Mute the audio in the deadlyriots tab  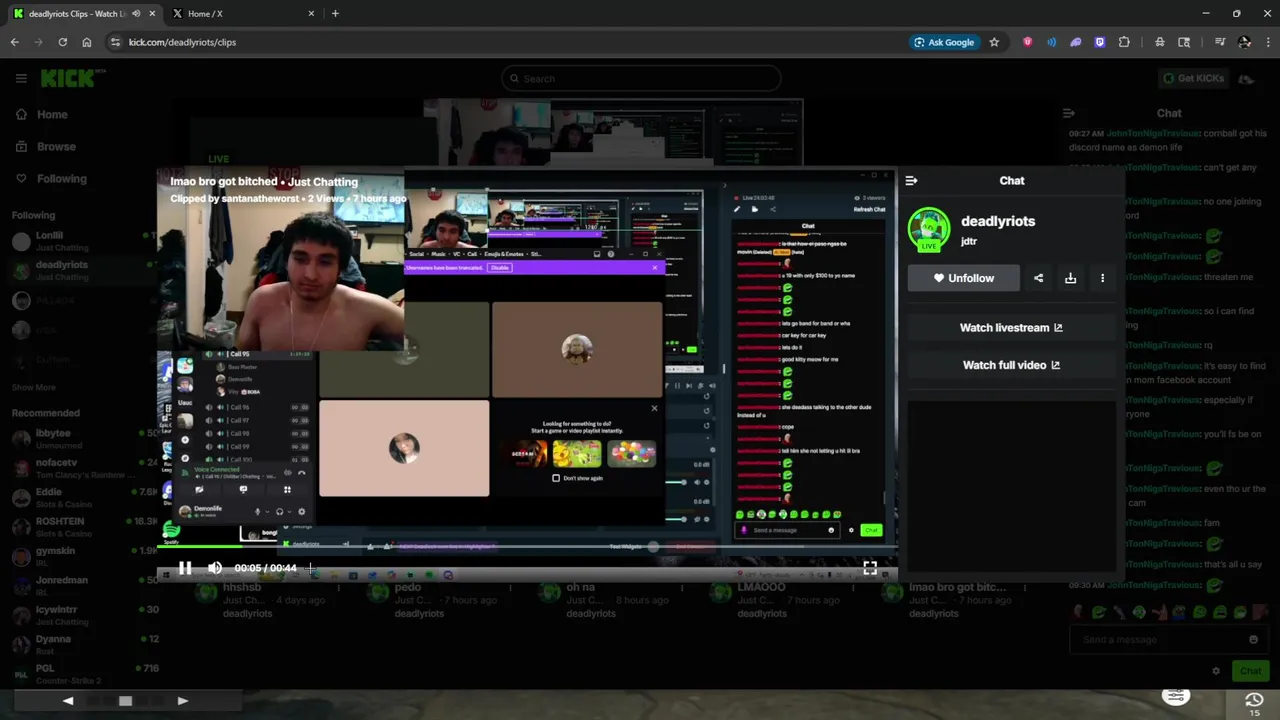[x=136, y=14]
